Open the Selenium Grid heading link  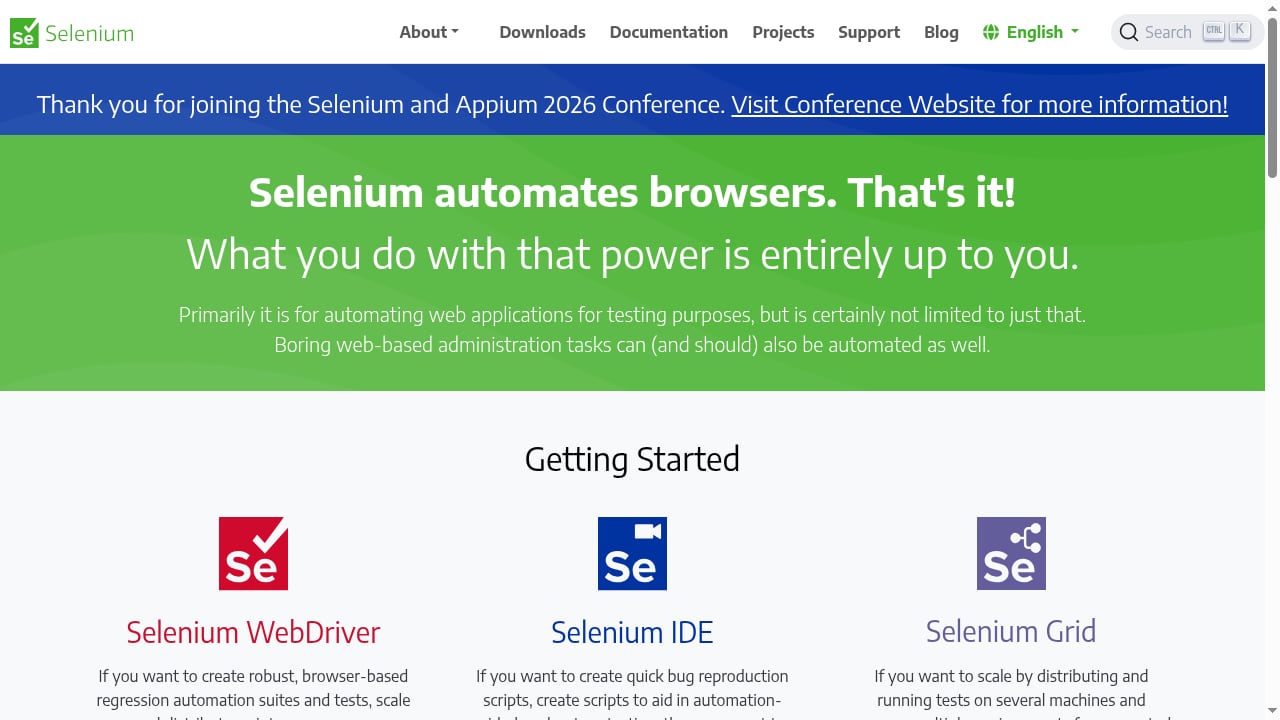point(1011,631)
